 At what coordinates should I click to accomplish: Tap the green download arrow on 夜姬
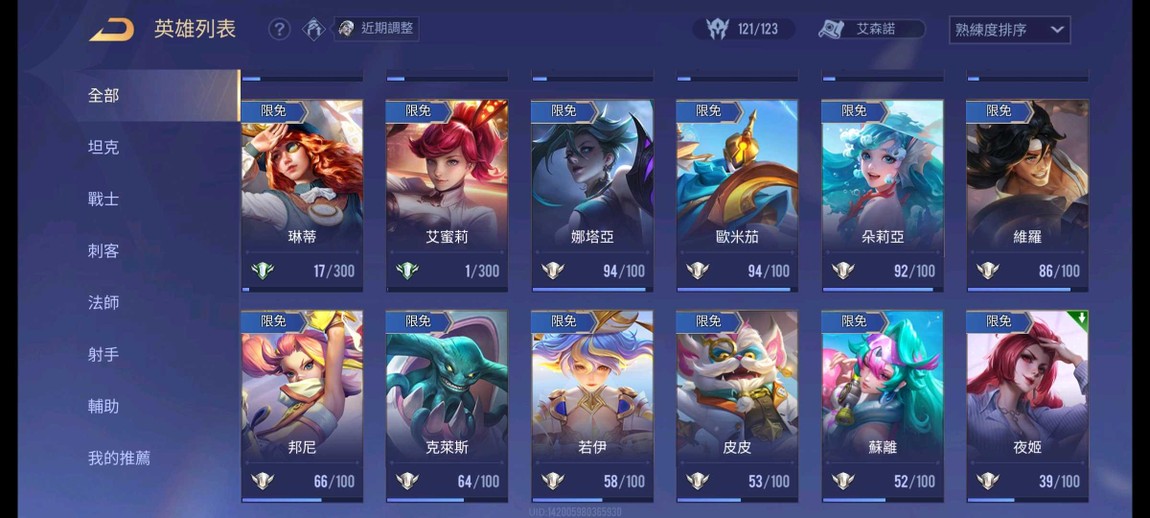coord(1080,319)
